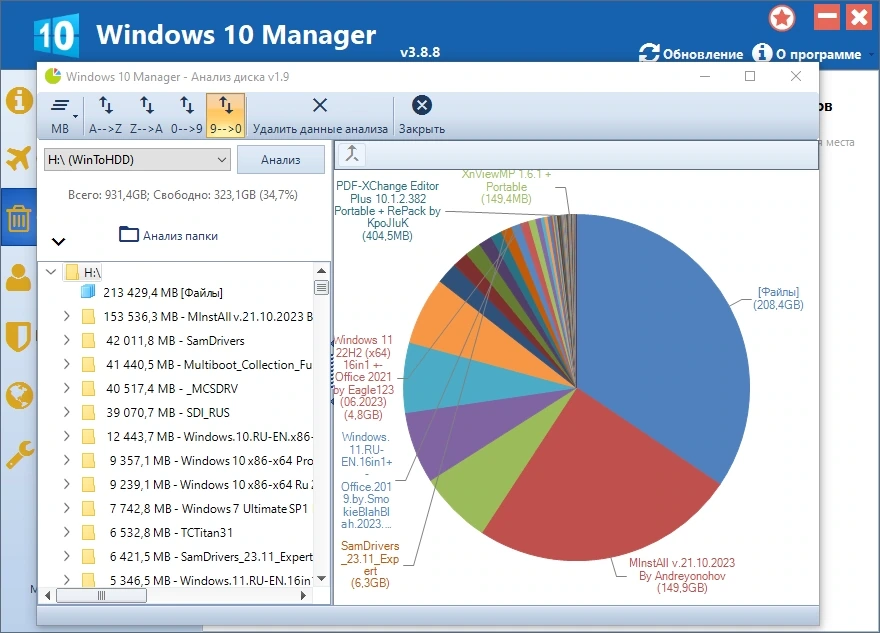The width and height of the screenshot is (880, 633).
Task: Select the Windows 7 Ultimate SP1 folder
Action: (x=209, y=508)
